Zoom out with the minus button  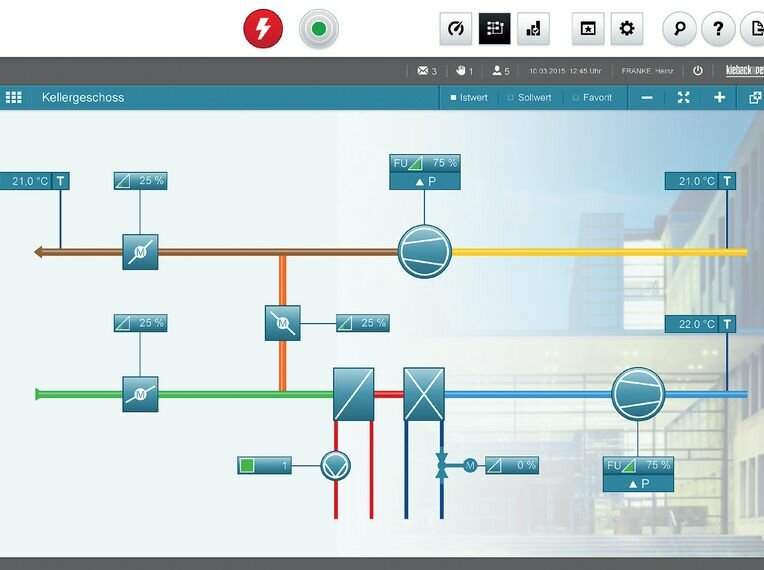[x=647, y=98]
